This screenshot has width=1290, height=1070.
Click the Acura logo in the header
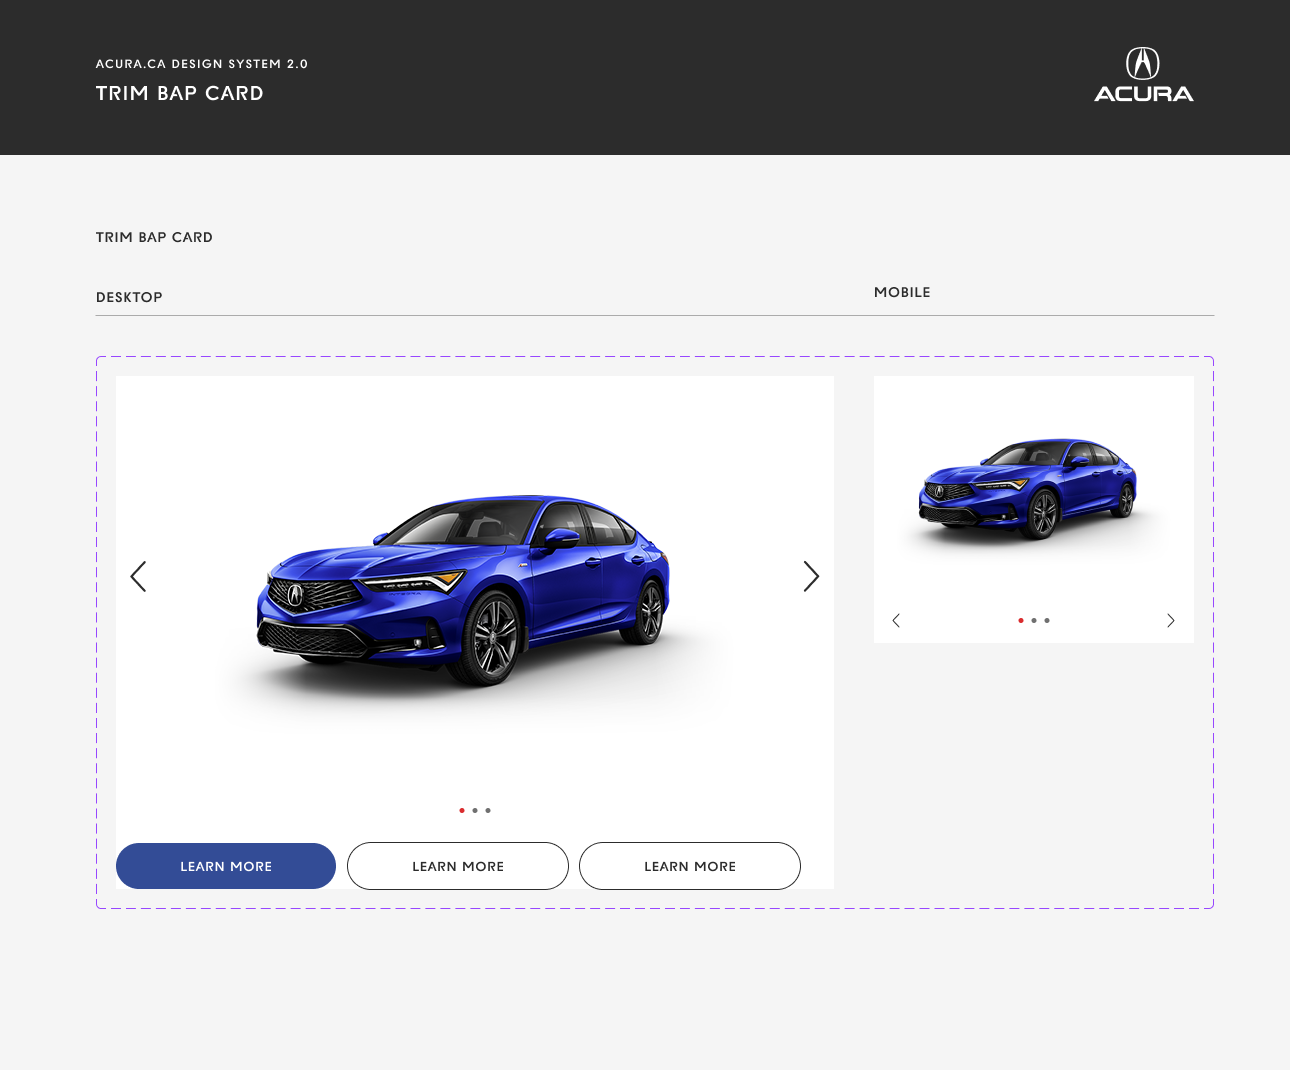(1143, 75)
